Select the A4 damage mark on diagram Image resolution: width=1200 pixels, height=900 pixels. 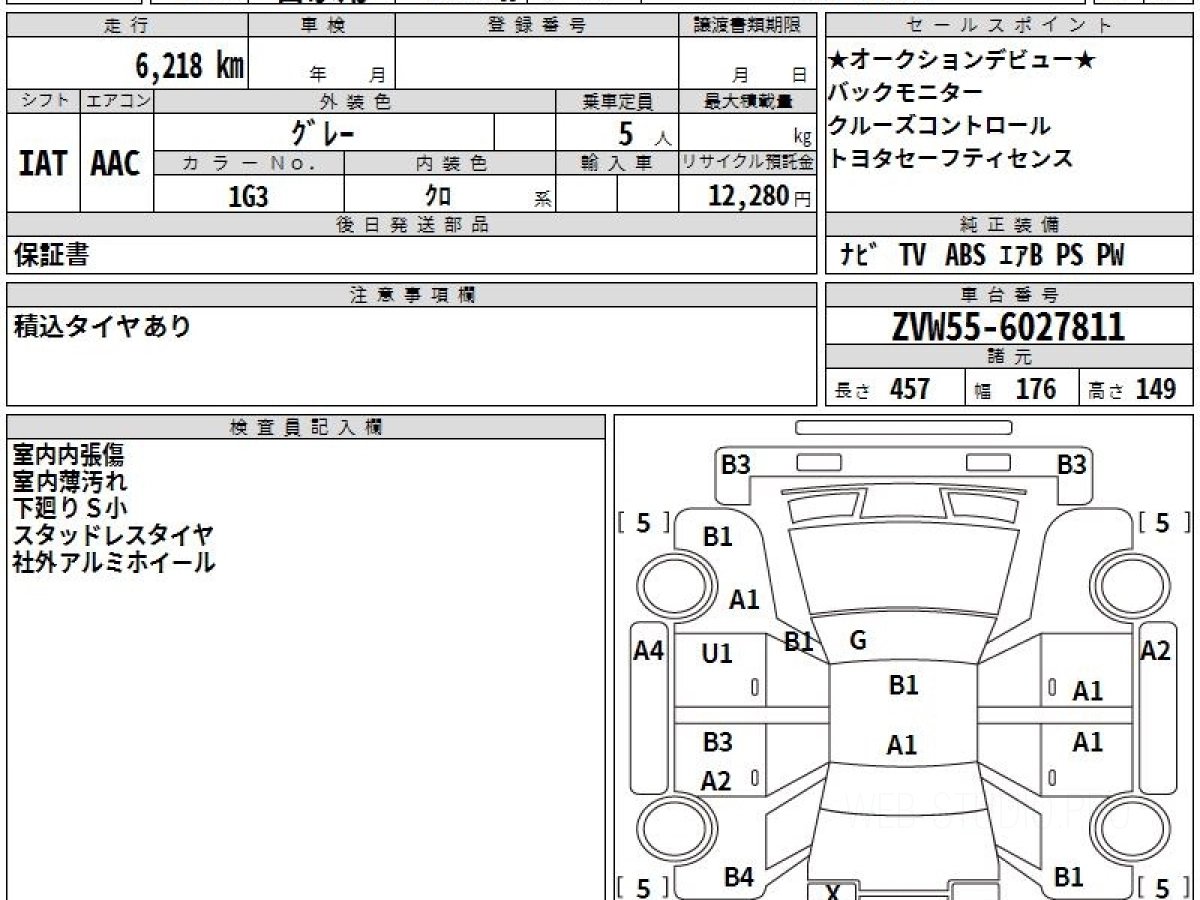coord(649,651)
